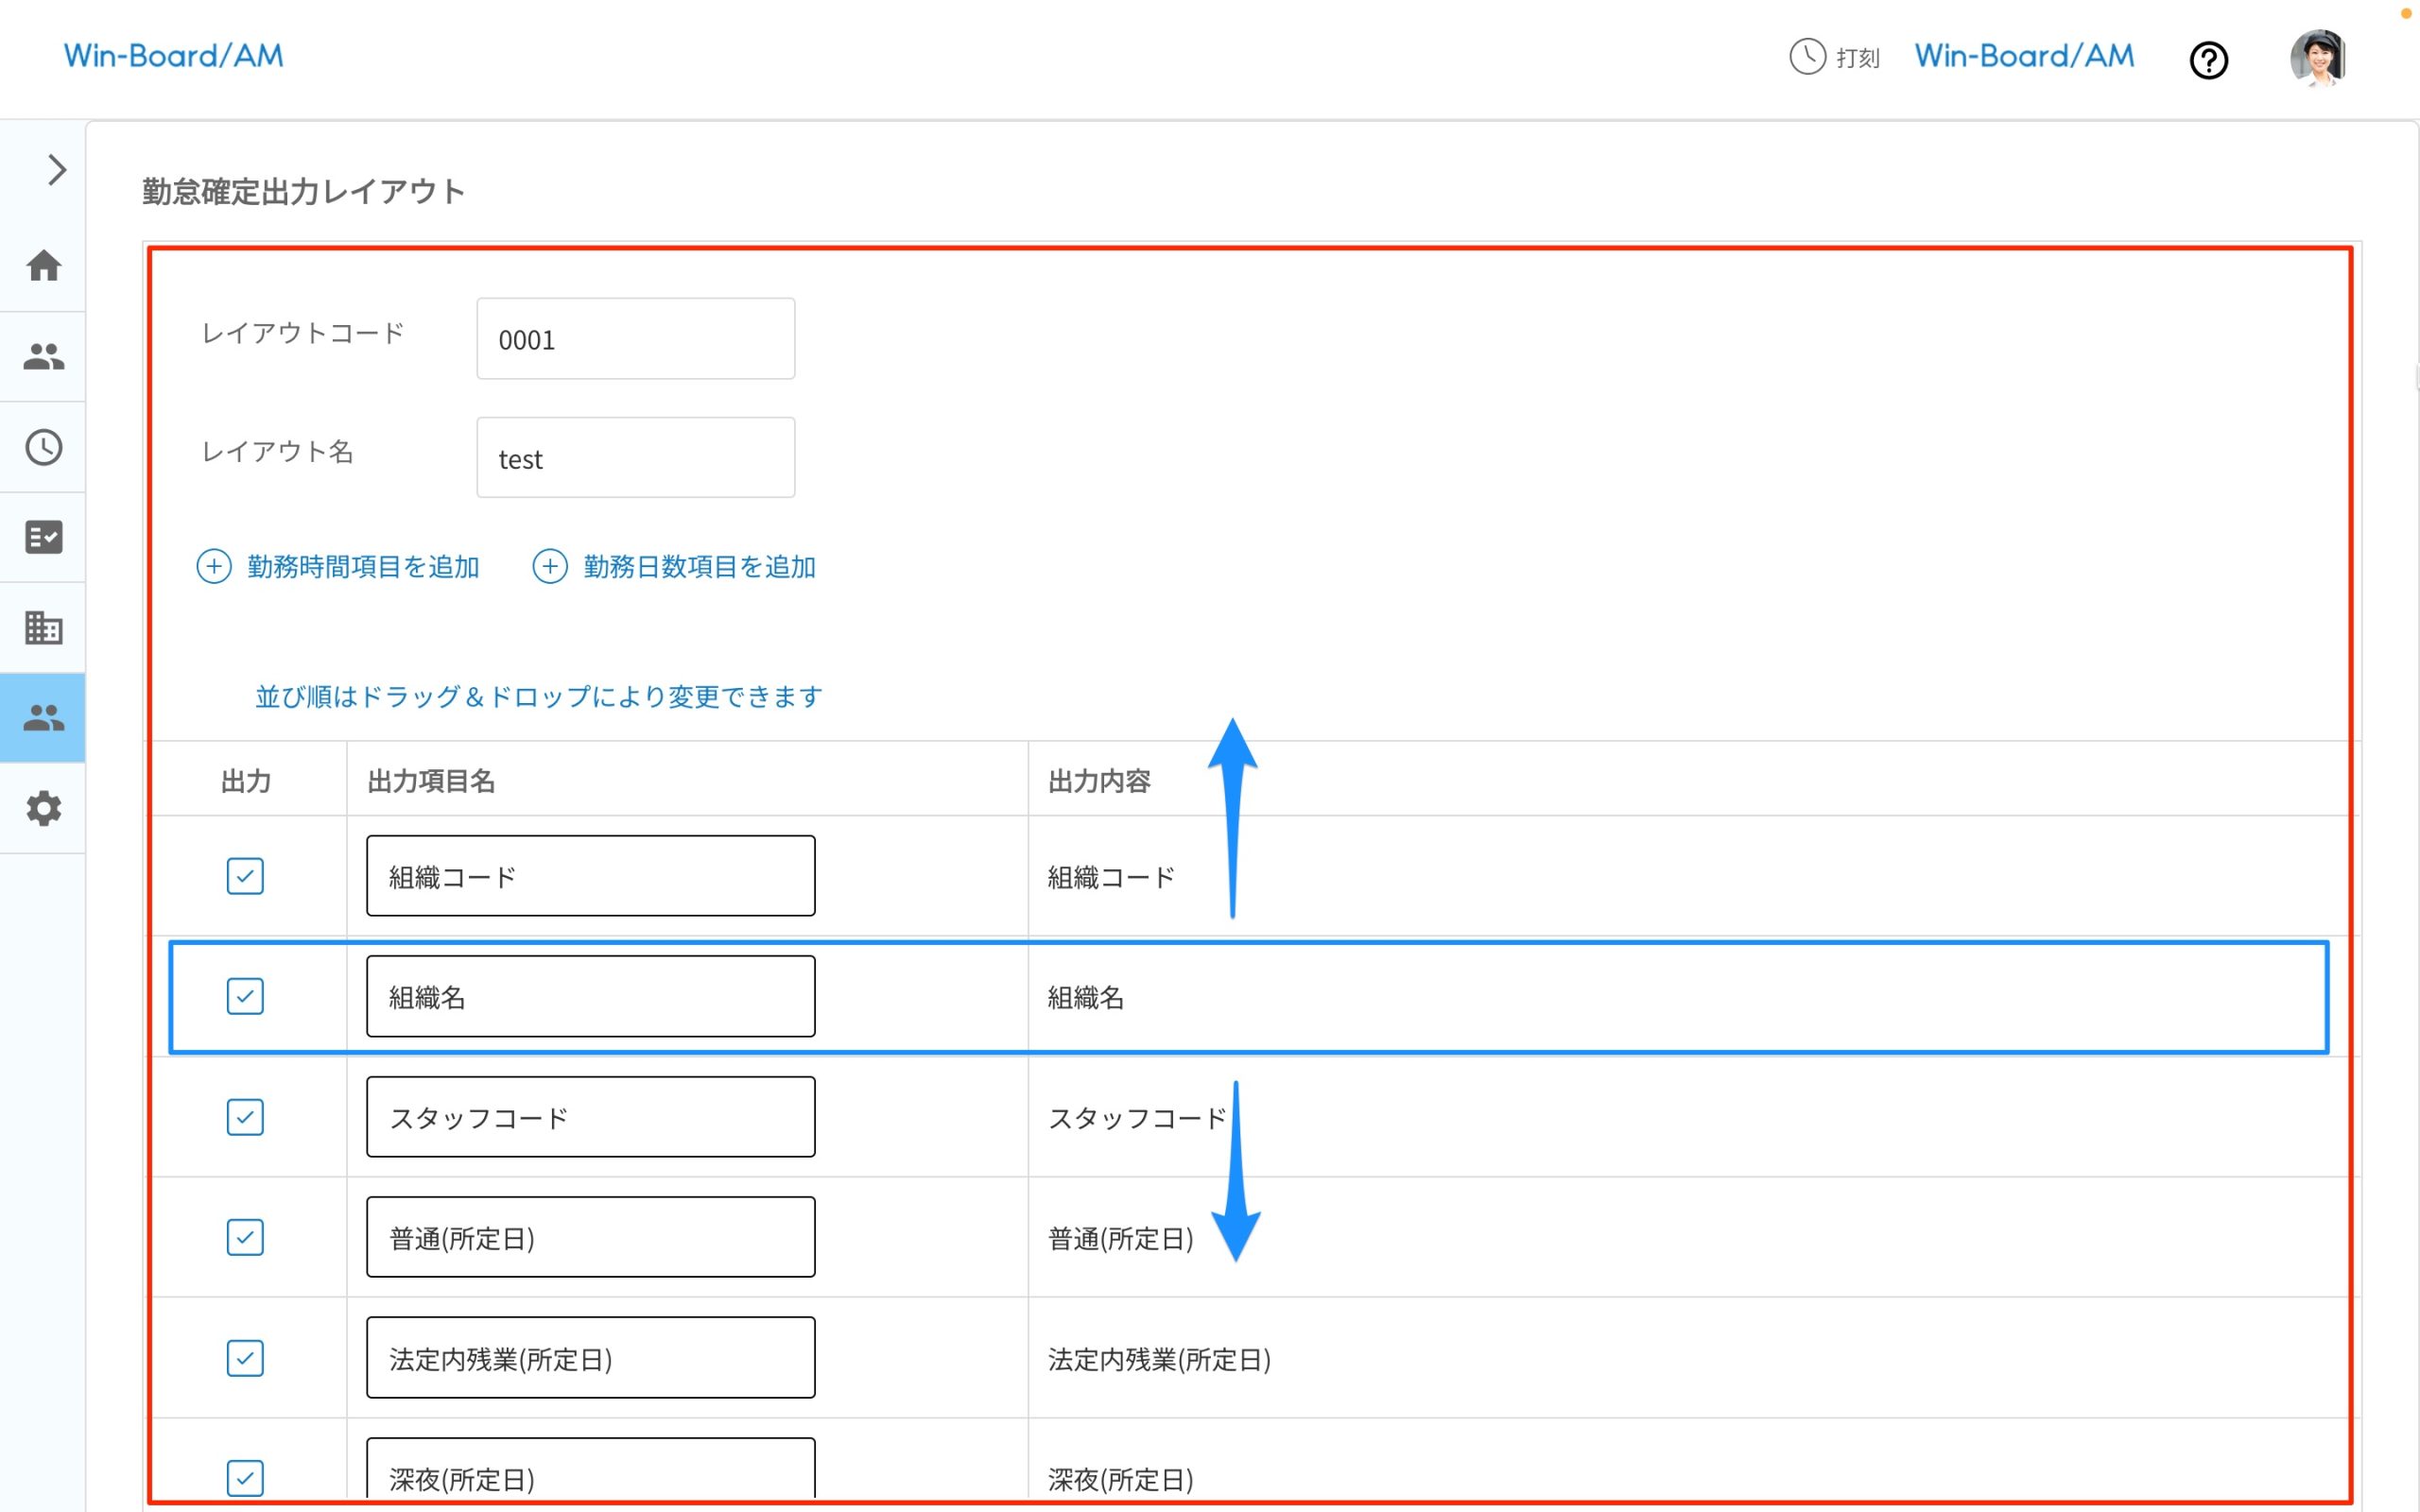The height and width of the screenshot is (1512, 2420).
Task: Open the approval checklist icon in the sidebar
Action: (x=44, y=538)
